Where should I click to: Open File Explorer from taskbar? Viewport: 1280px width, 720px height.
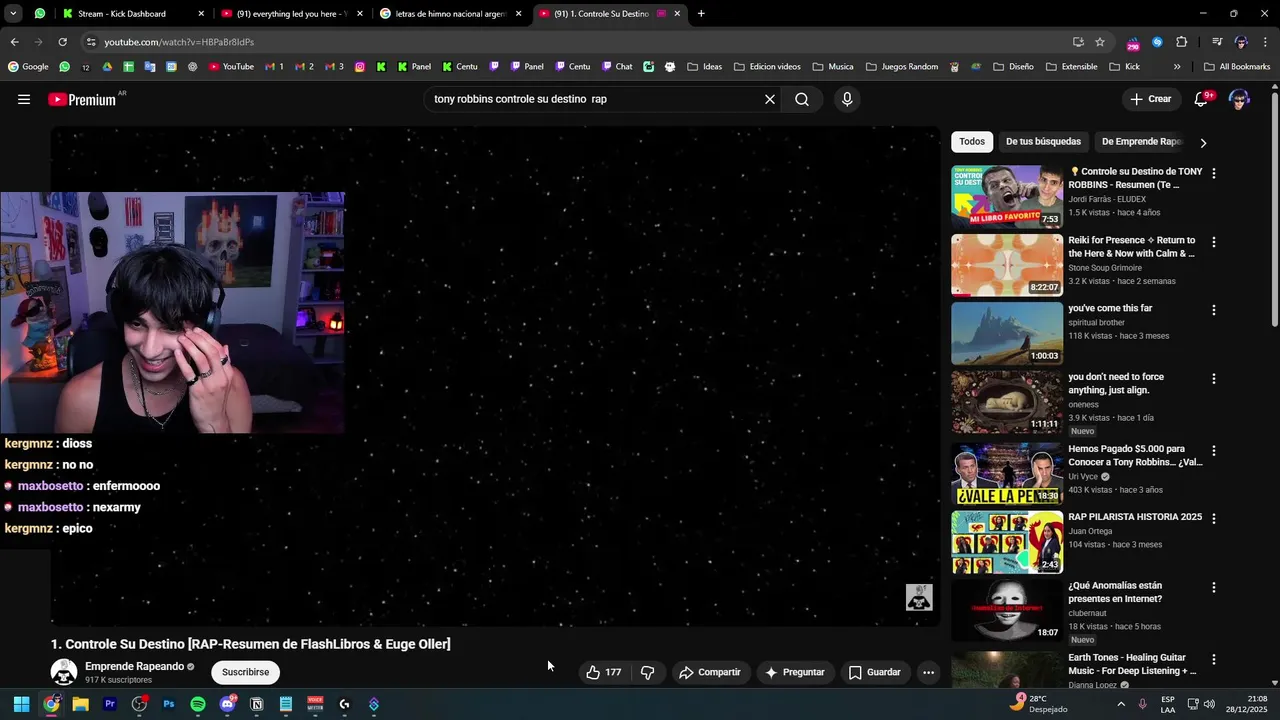coord(81,704)
